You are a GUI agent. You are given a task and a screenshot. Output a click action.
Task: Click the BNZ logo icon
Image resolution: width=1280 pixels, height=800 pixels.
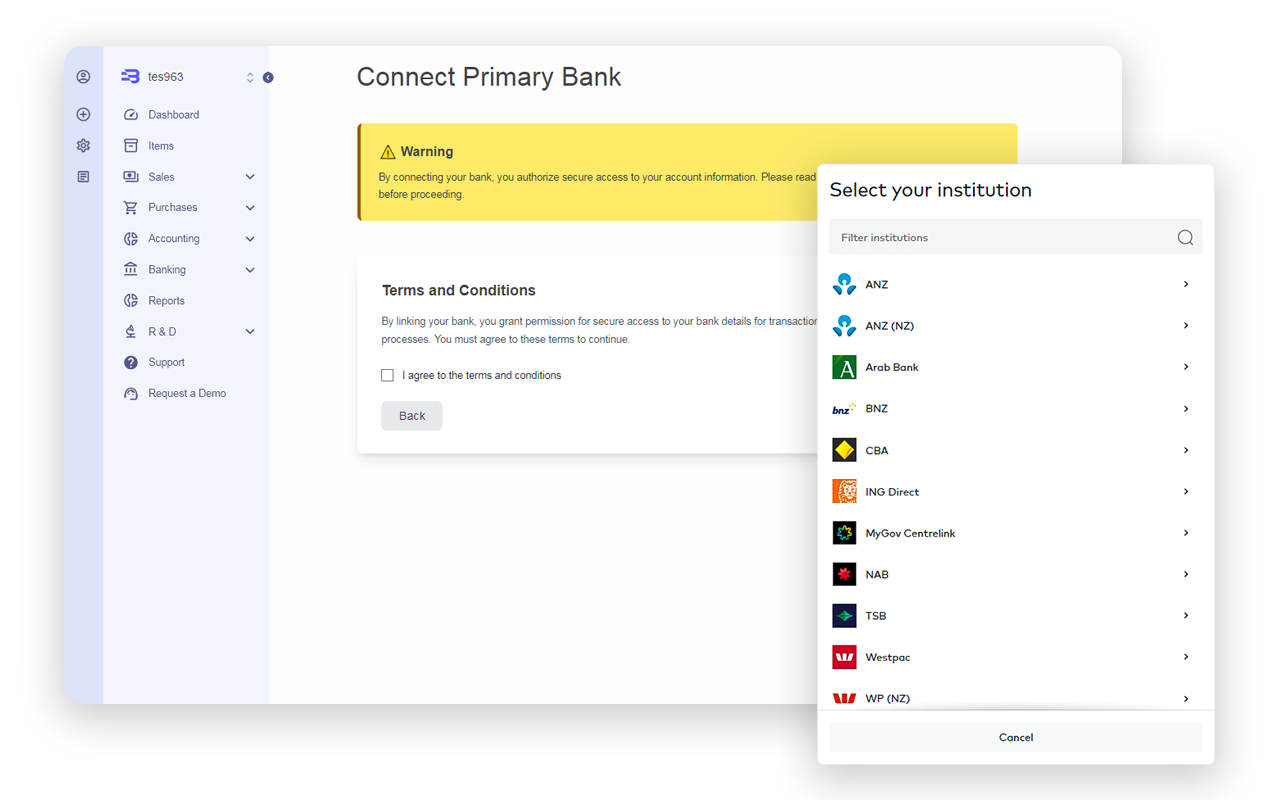click(845, 409)
